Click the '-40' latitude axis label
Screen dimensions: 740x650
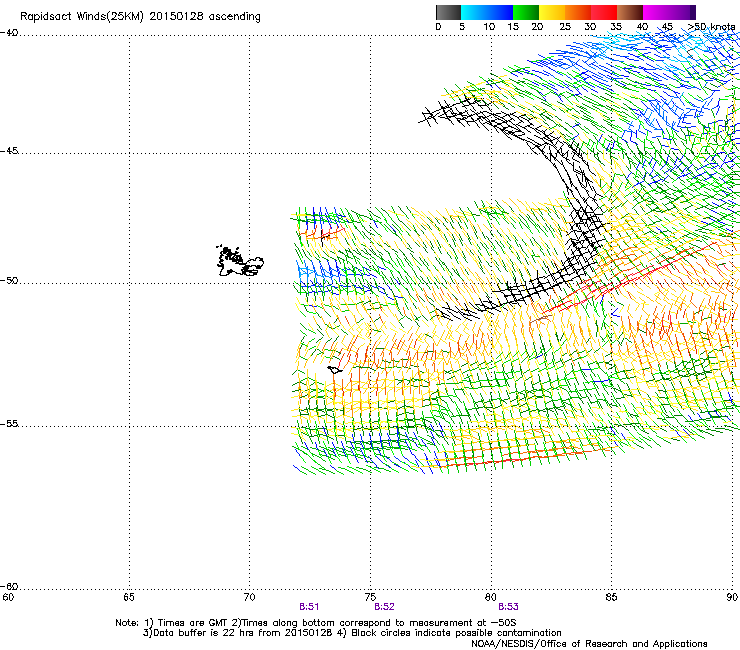pos(9,33)
